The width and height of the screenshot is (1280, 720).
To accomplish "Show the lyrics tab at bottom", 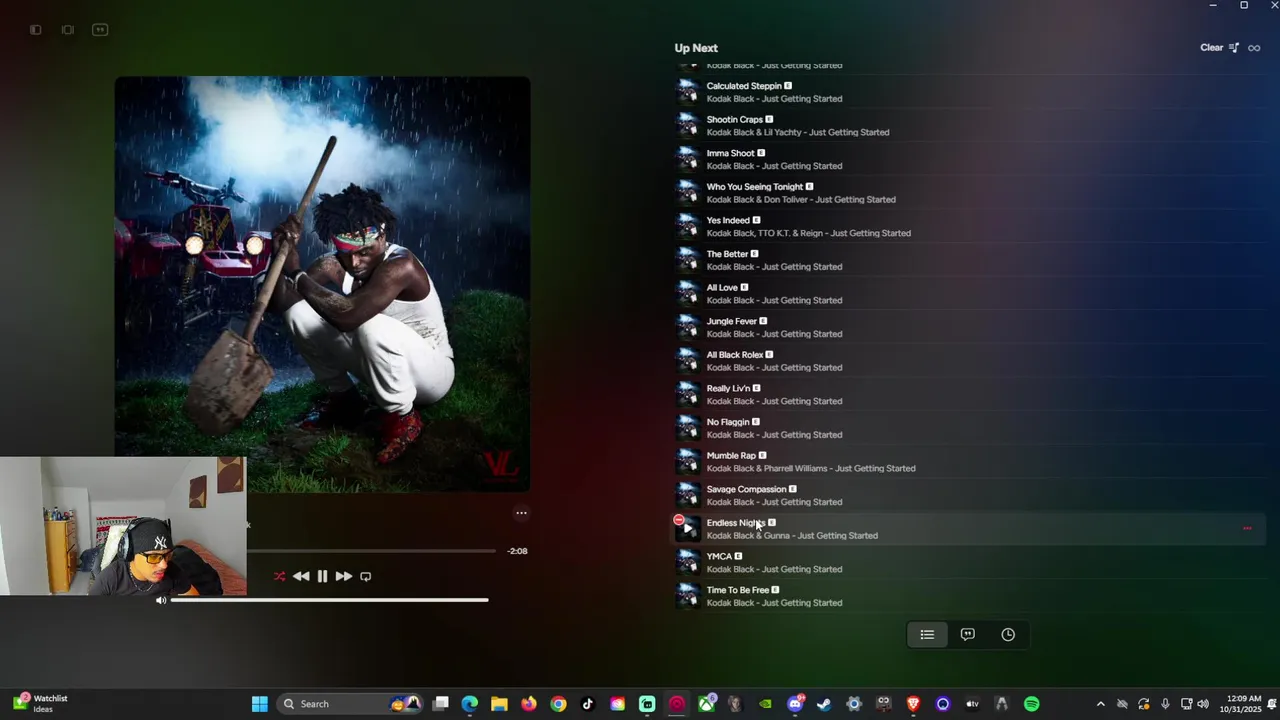I will point(968,634).
